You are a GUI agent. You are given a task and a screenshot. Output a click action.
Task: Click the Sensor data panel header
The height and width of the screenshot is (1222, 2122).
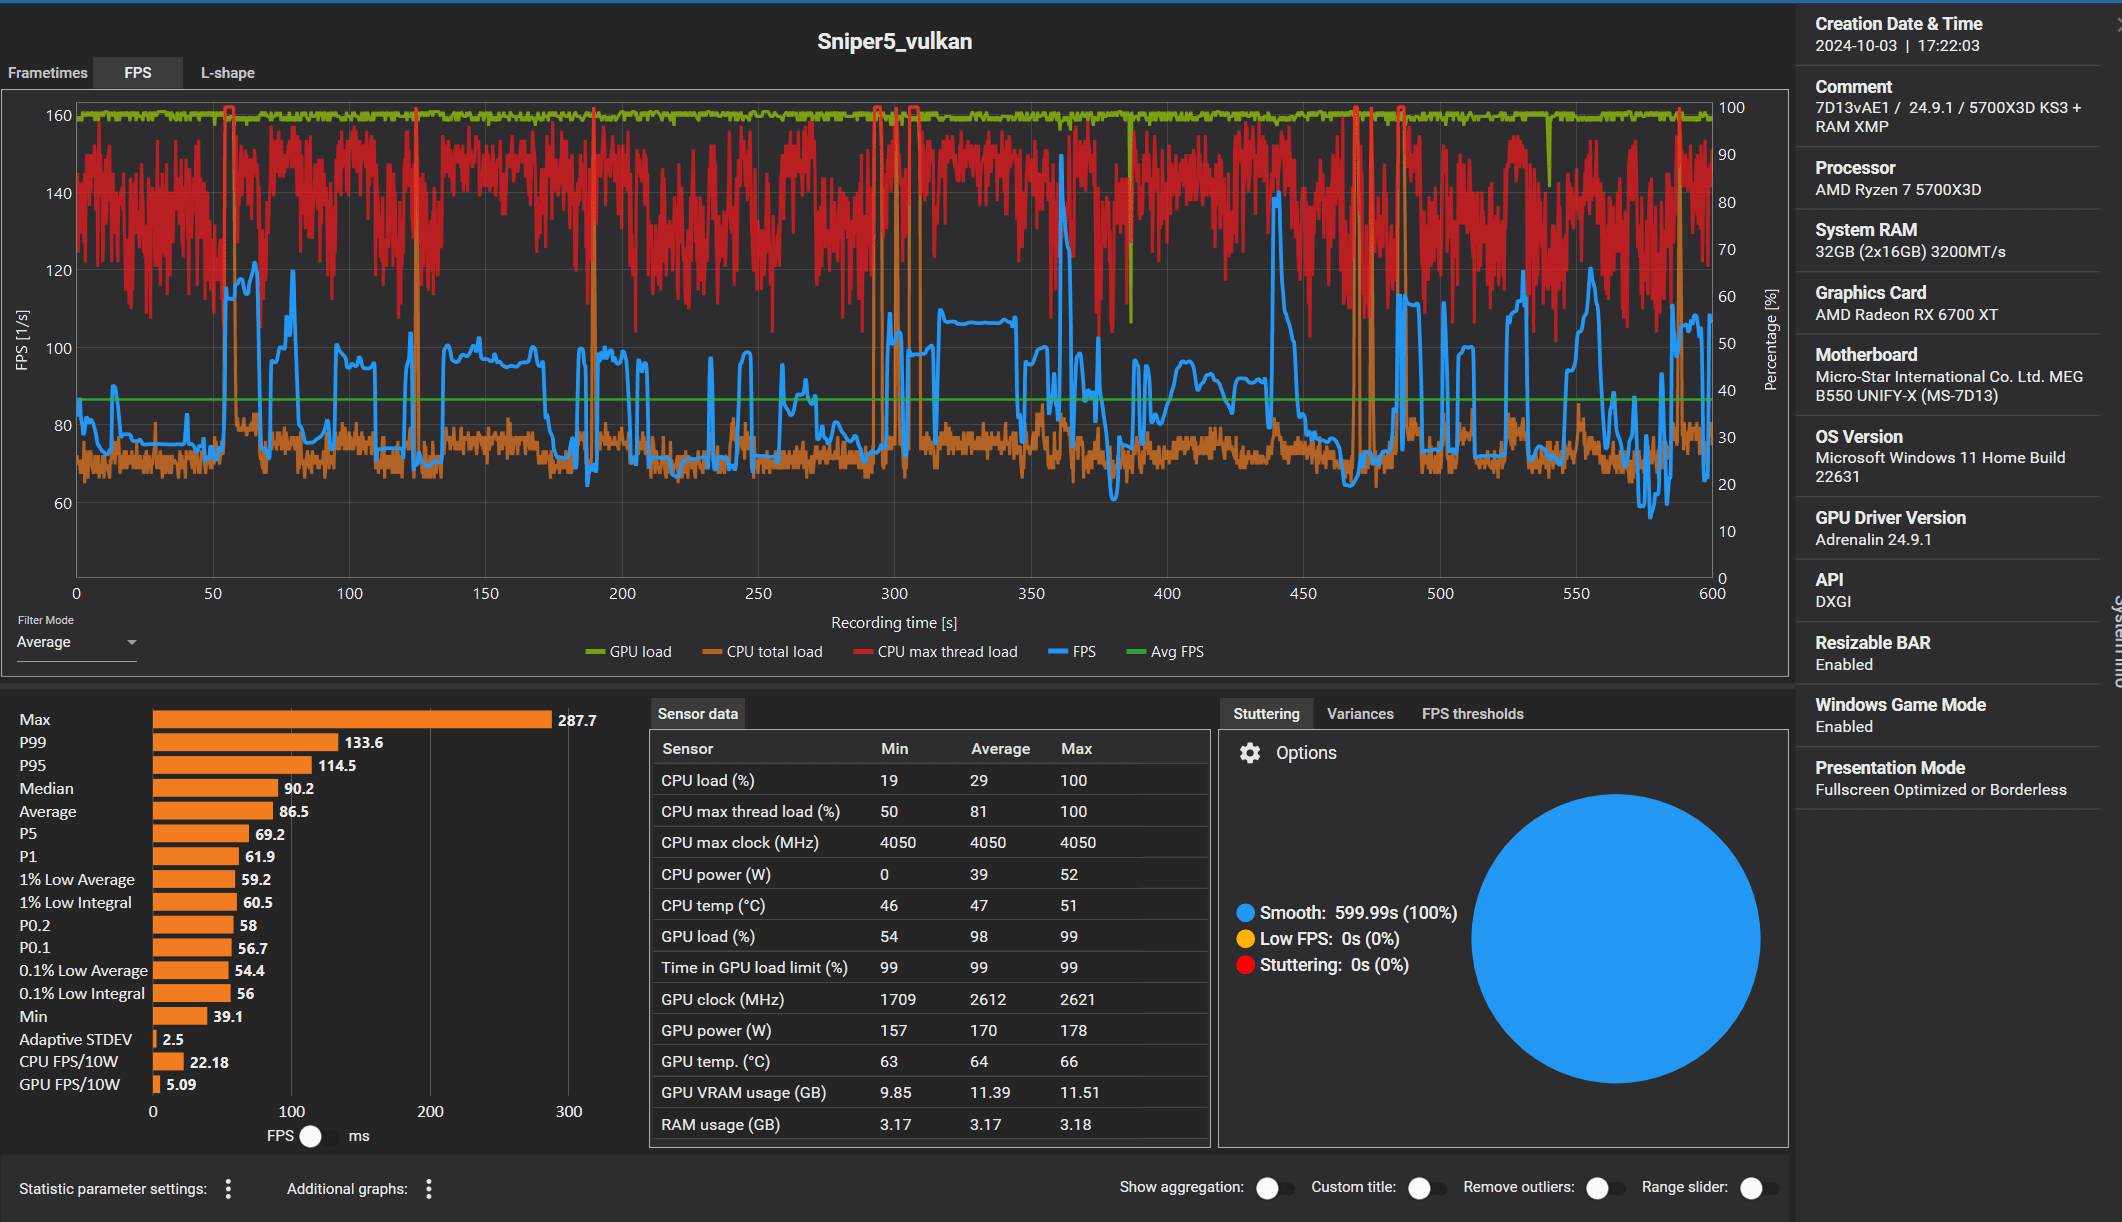pos(697,714)
